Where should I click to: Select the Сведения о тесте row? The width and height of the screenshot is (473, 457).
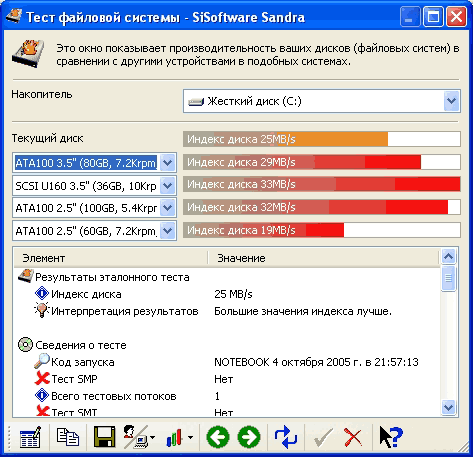tap(81, 345)
